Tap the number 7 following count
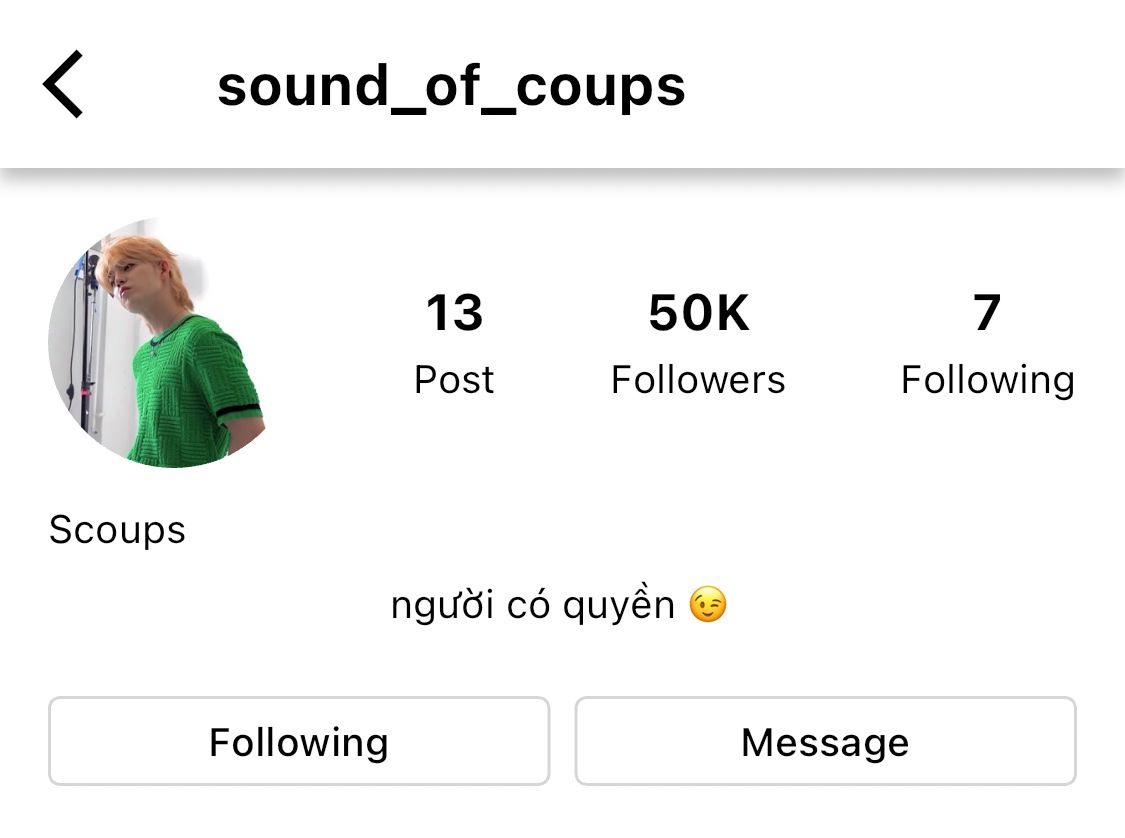 987,312
